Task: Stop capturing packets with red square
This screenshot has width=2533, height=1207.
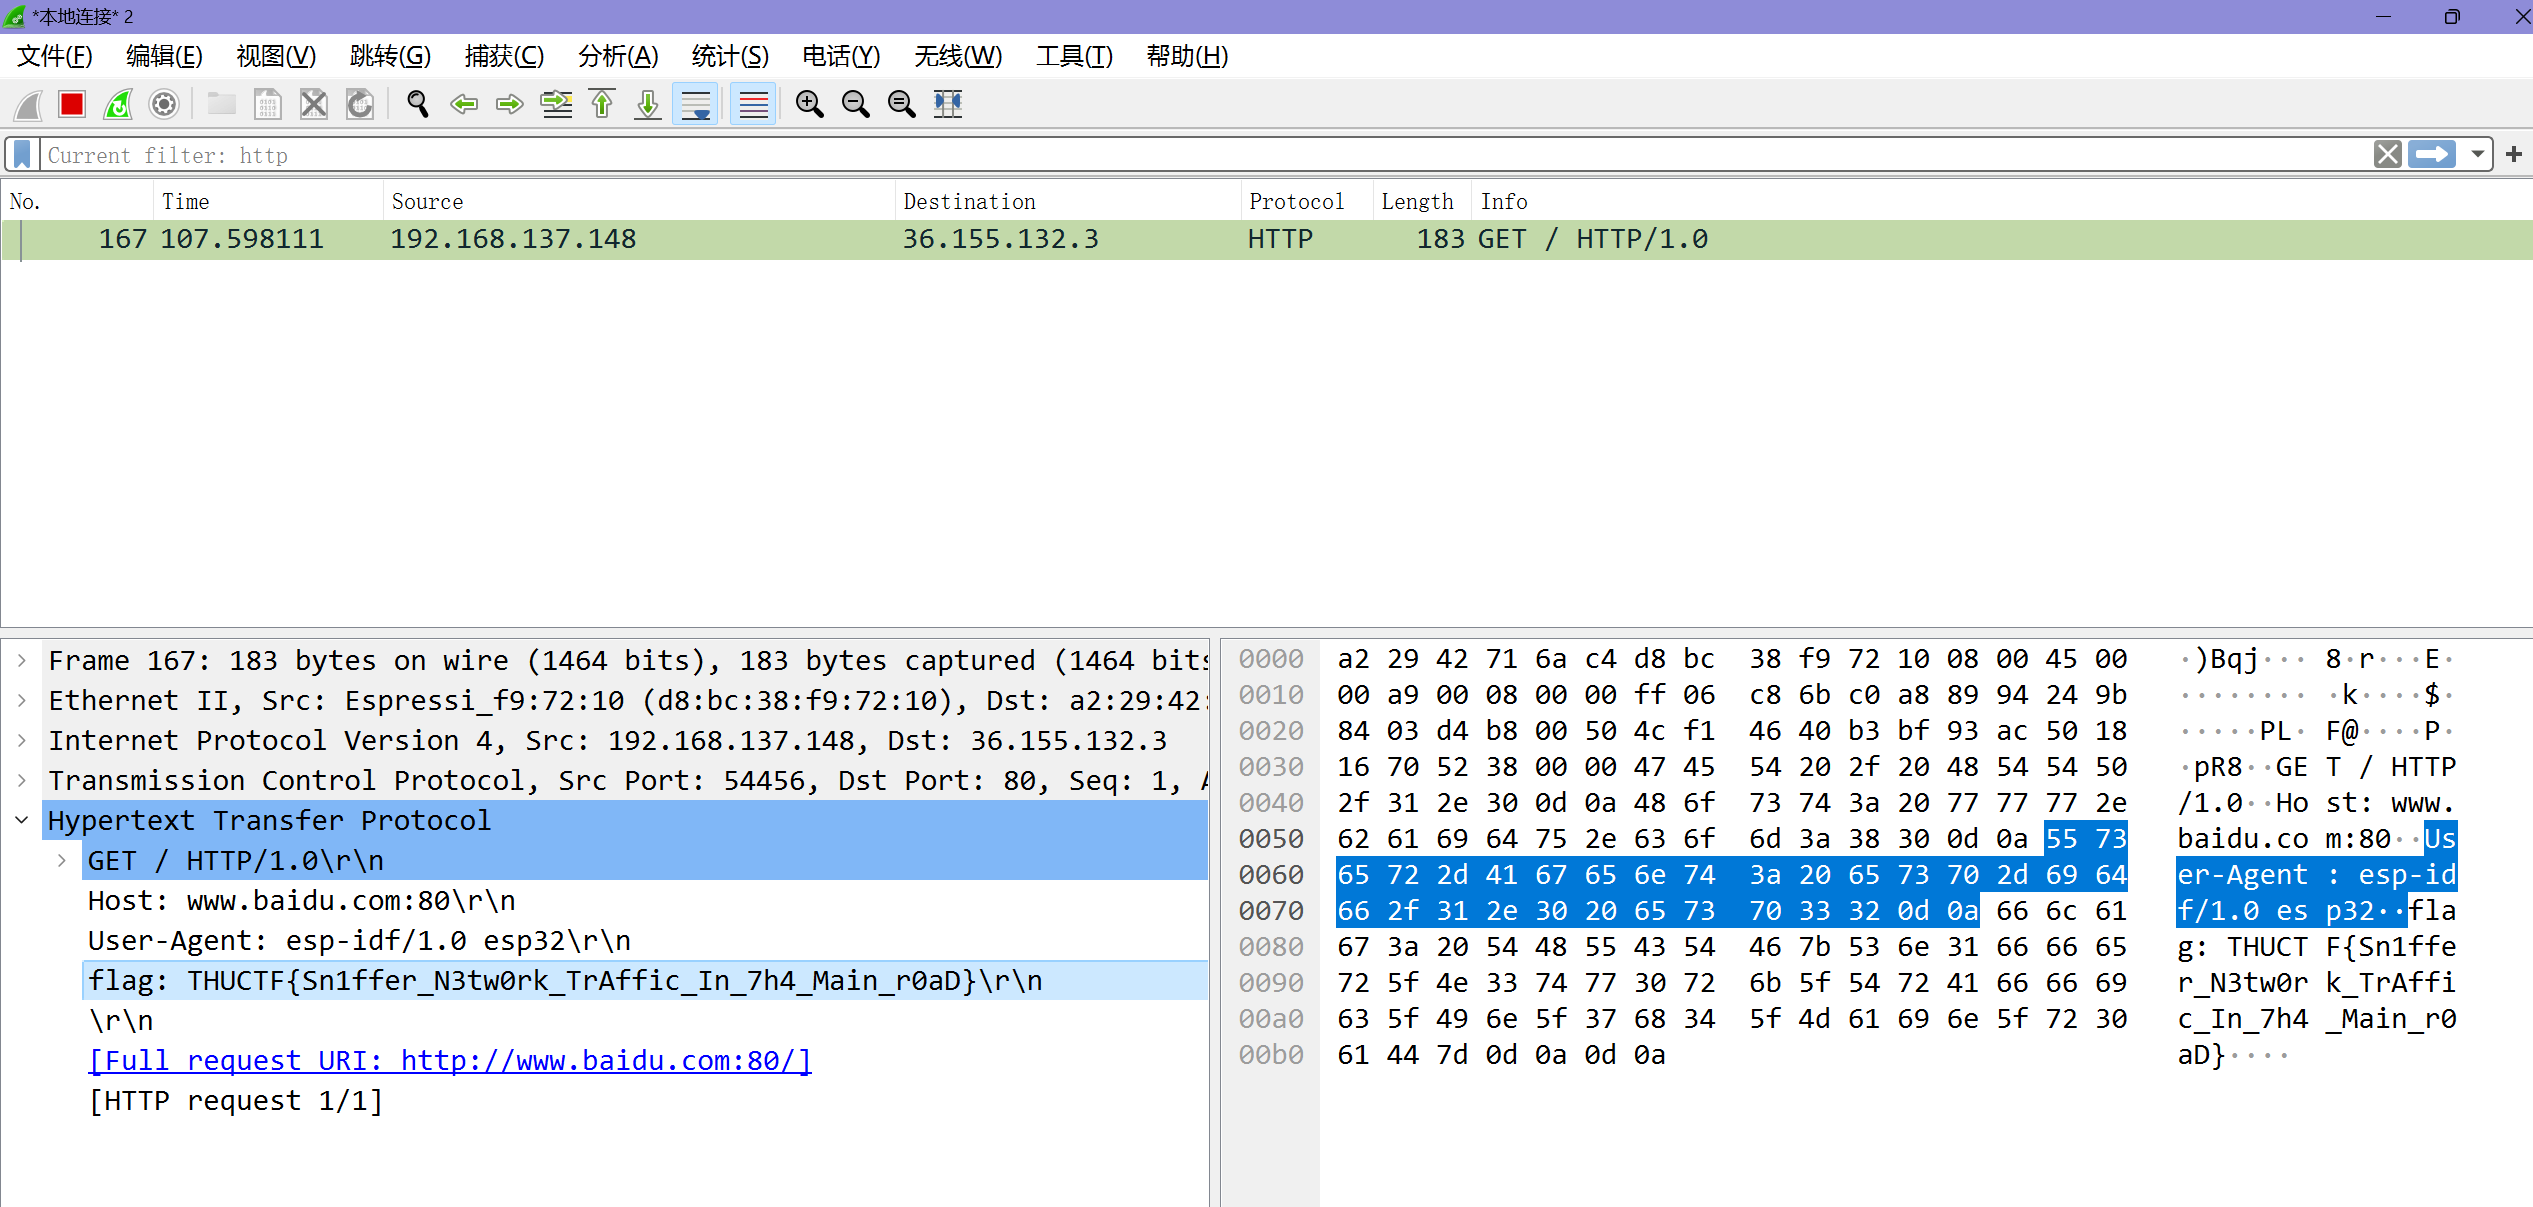Action: pos(72,104)
